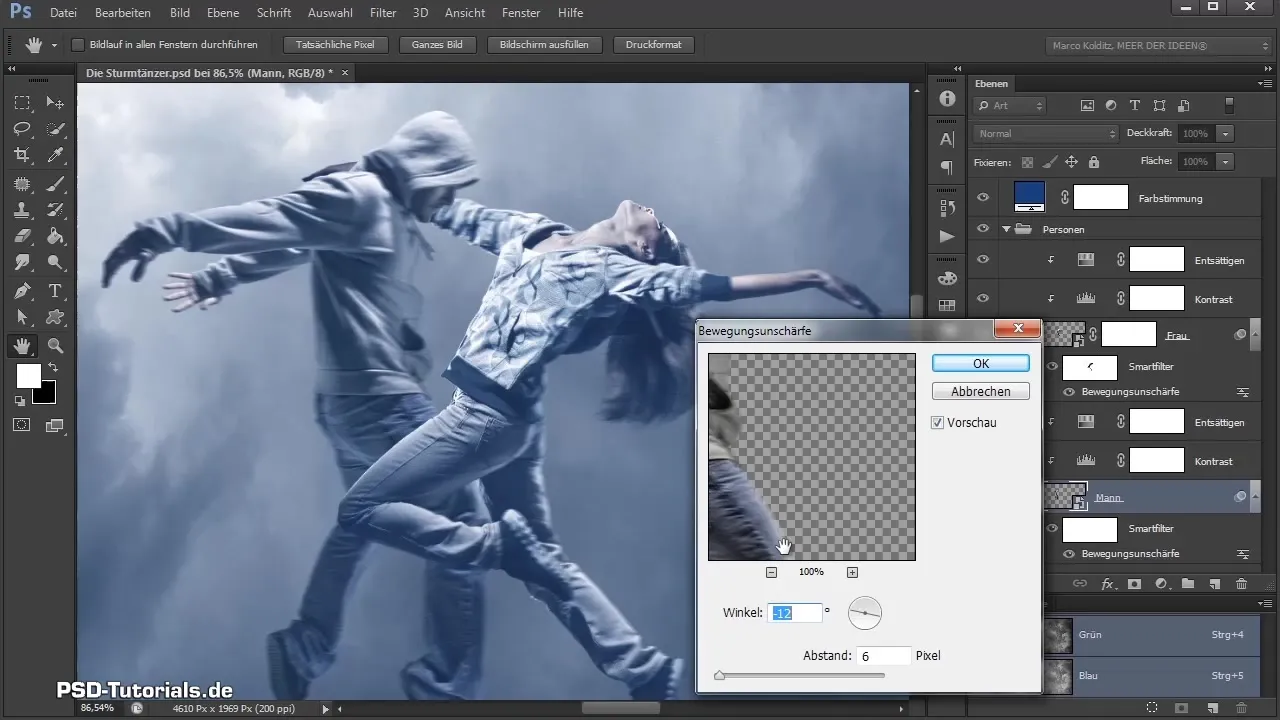Toggle visibility of top Entsättigen layer
The image size is (1280, 720).
point(983,260)
